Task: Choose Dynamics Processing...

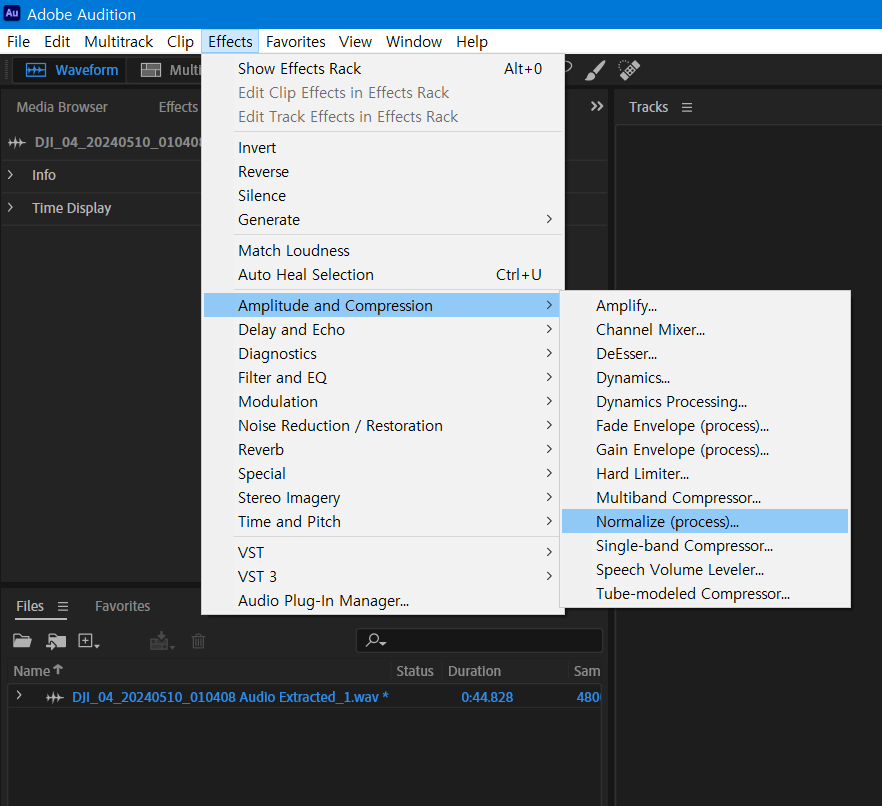Action: coord(705,401)
